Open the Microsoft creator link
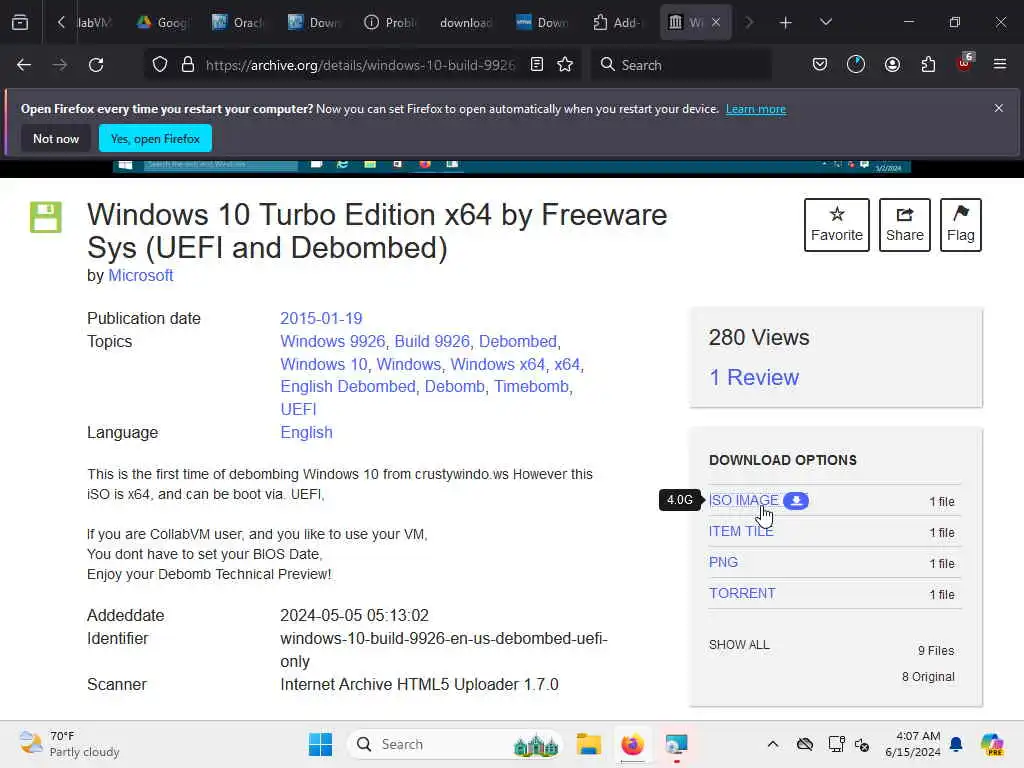 (140, 276)
